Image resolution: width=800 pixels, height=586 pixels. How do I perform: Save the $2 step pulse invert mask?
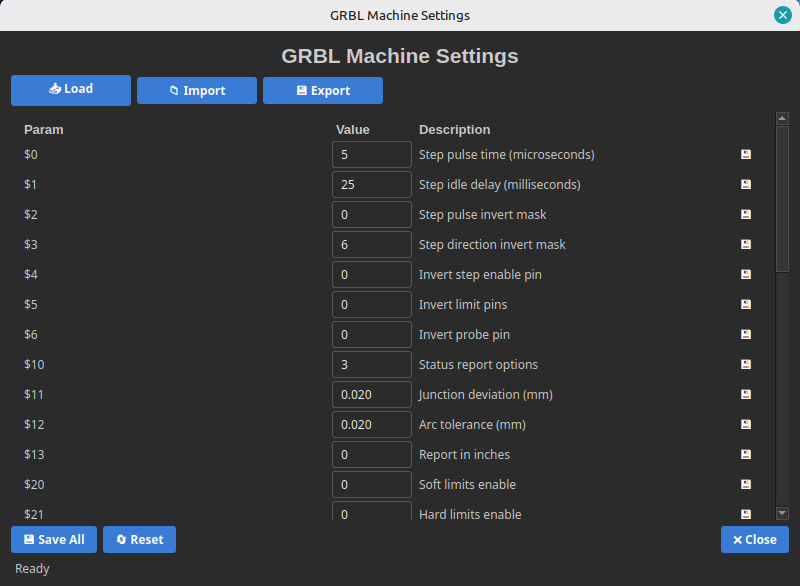[x=745, y=215]
